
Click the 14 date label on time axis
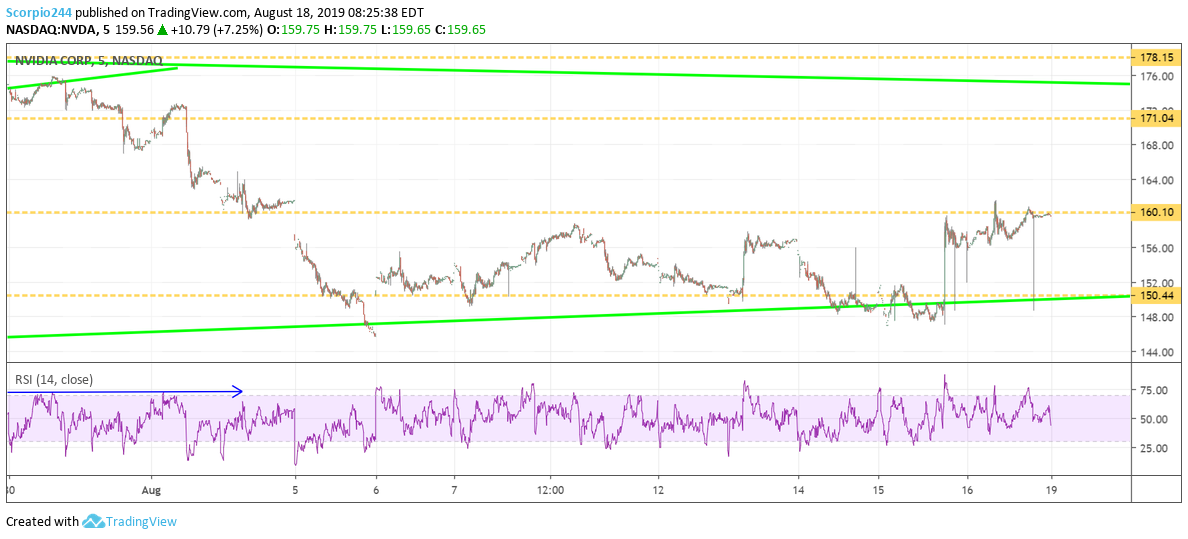(x=799, y=490)
